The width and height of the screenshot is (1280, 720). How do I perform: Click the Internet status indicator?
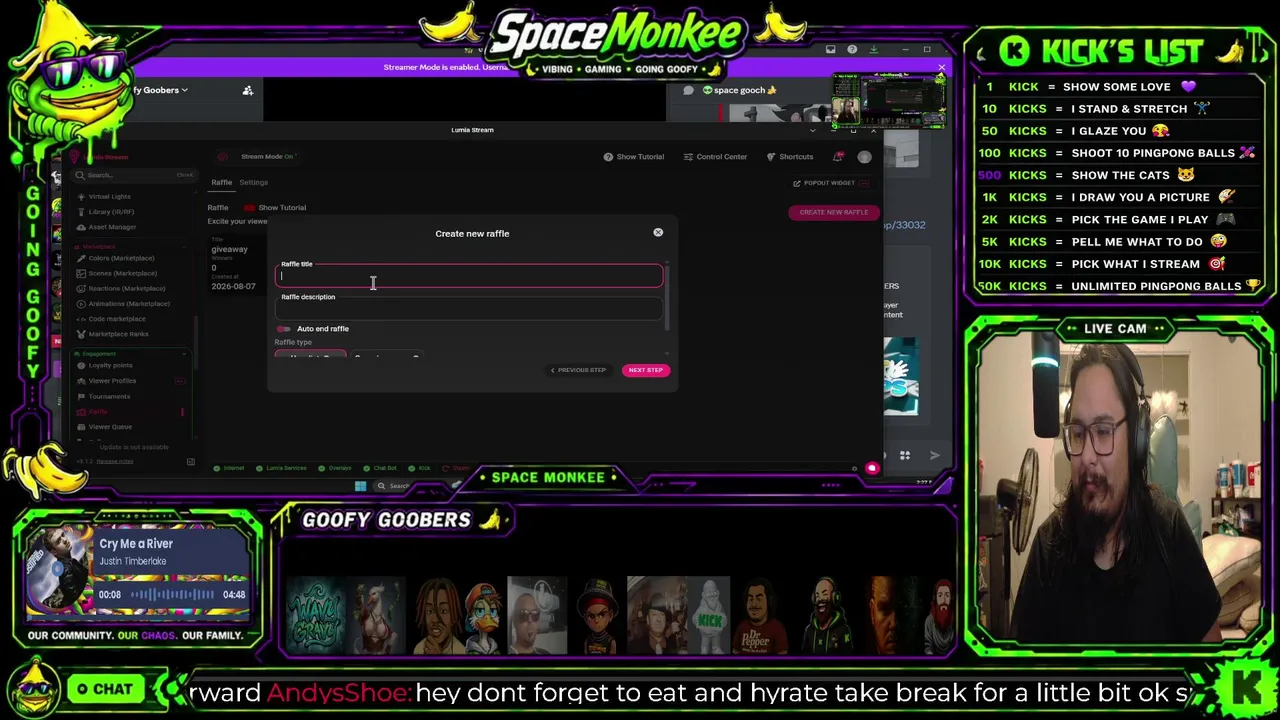[x=229, y=468]
